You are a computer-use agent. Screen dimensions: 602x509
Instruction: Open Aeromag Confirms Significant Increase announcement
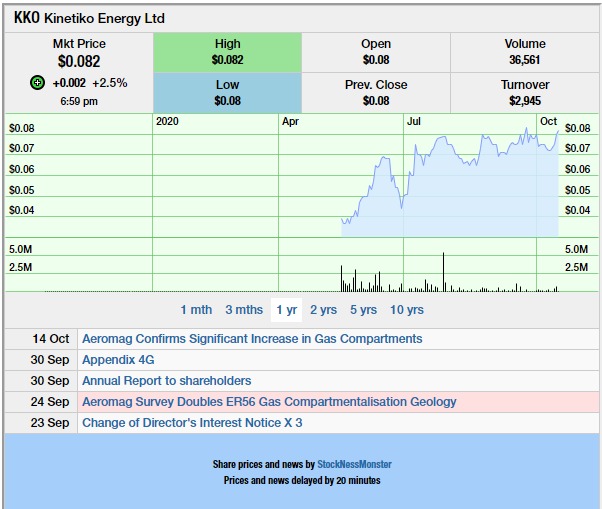click(x=252, y=339)
